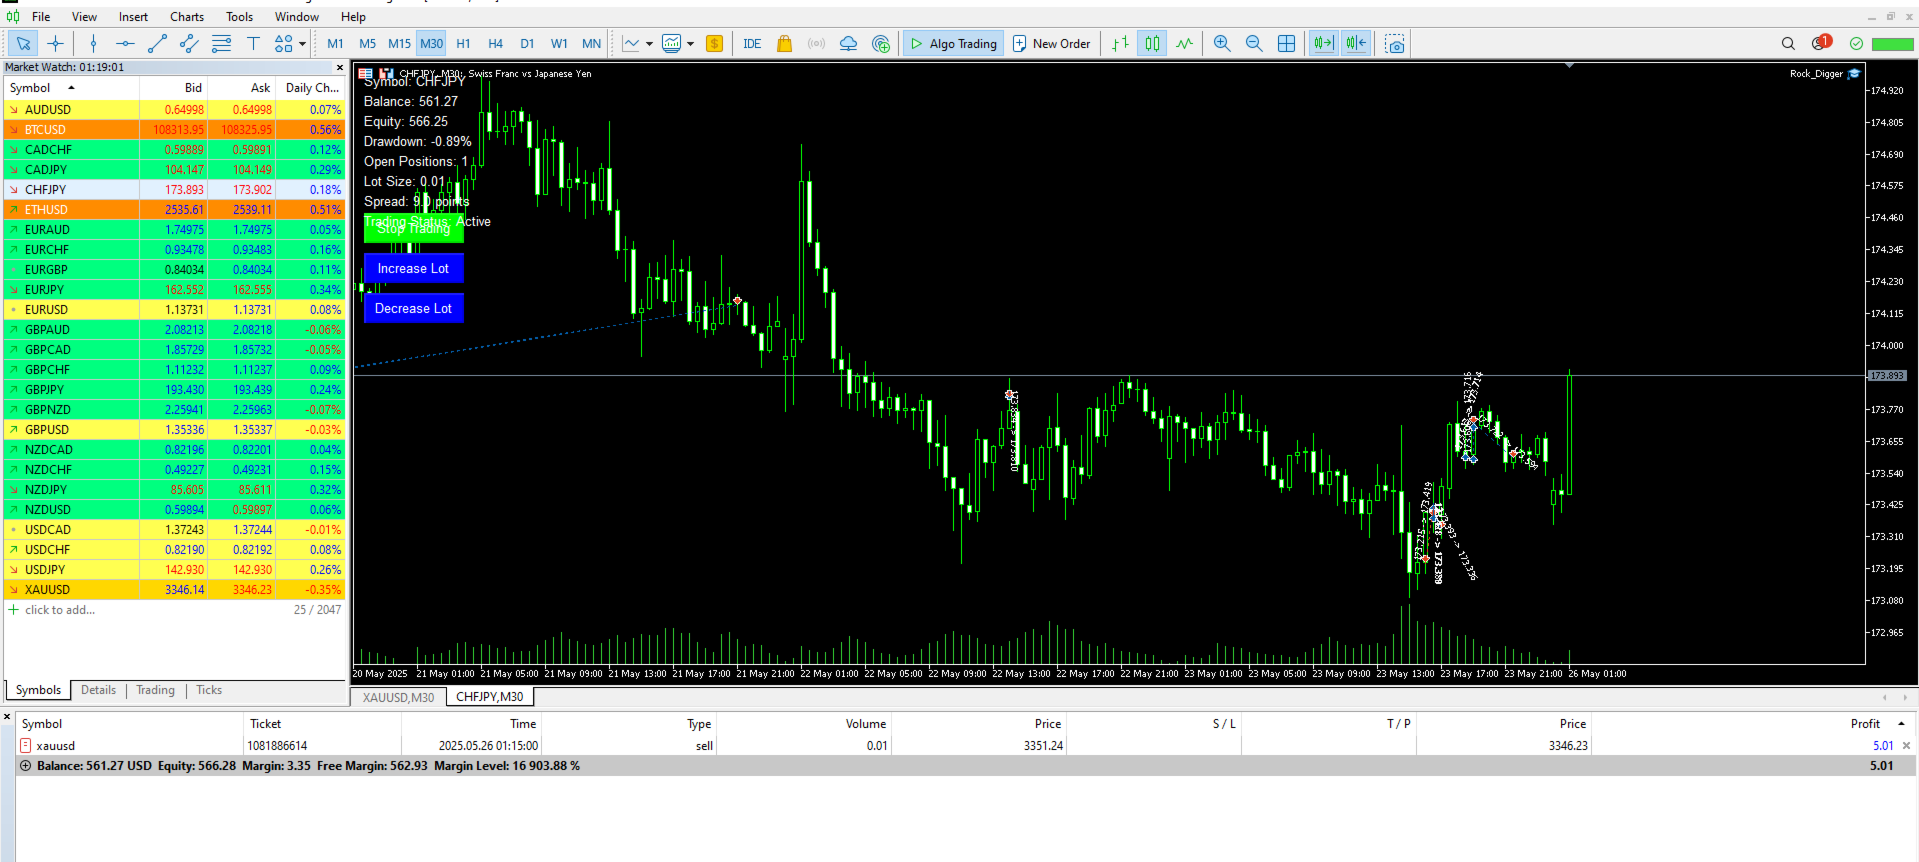This screenshot has height=862, width=1919.
Task: Take a chart screenshot
Action: click(1395, 43)
